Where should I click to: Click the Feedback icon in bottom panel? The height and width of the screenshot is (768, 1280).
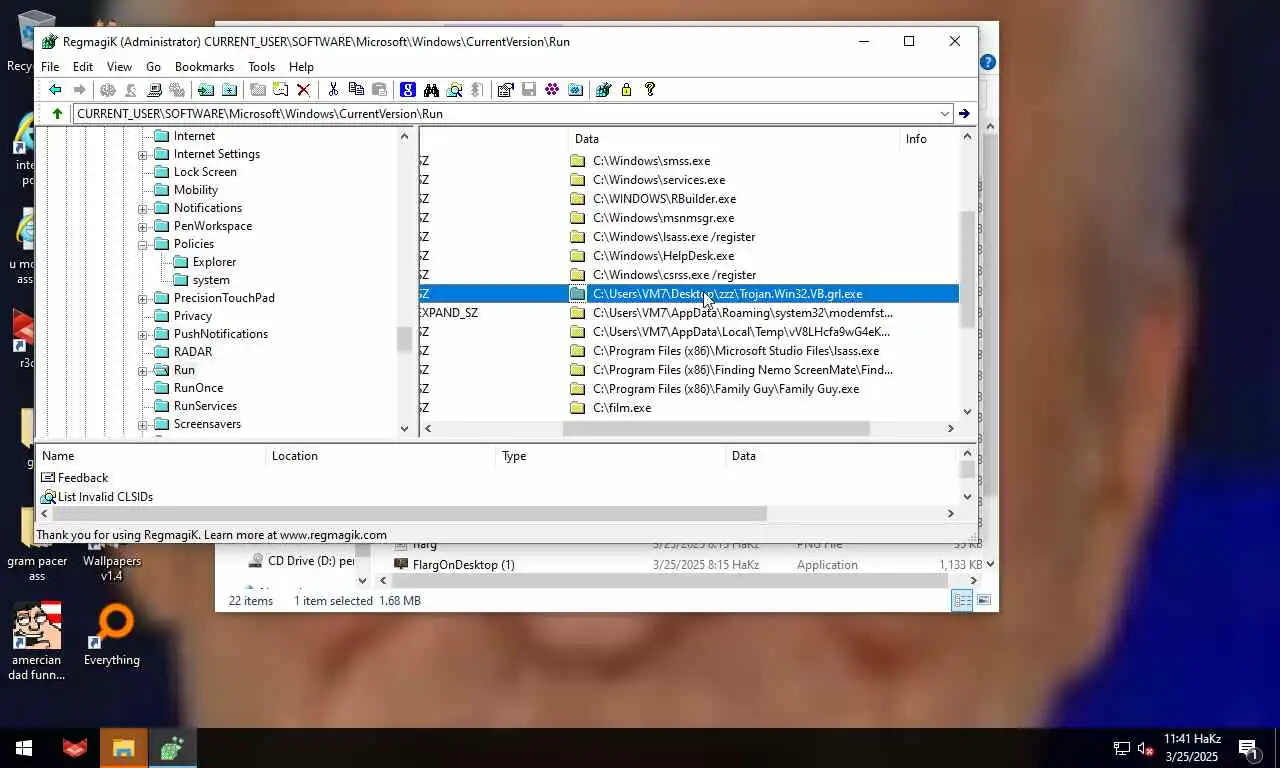(48, 478)
